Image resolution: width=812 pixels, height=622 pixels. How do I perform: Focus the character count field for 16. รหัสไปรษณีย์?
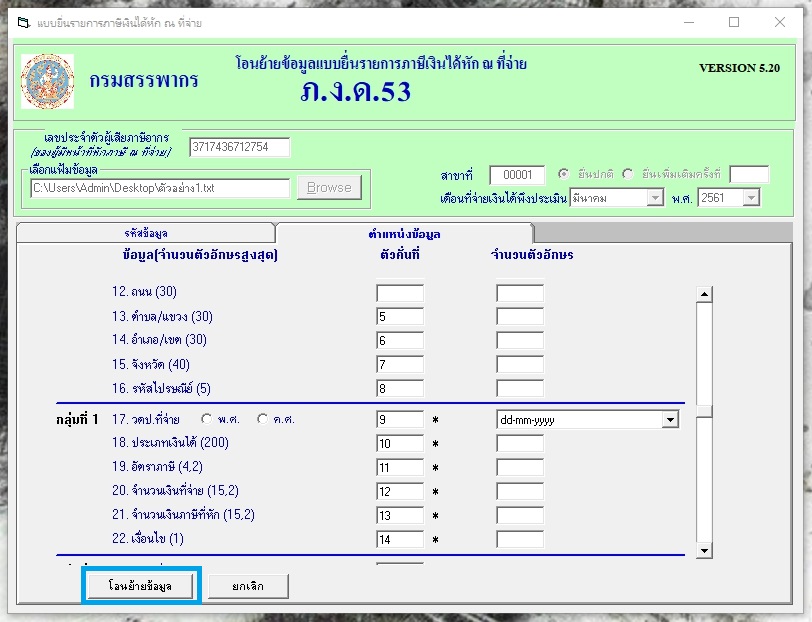pos(520,388)
